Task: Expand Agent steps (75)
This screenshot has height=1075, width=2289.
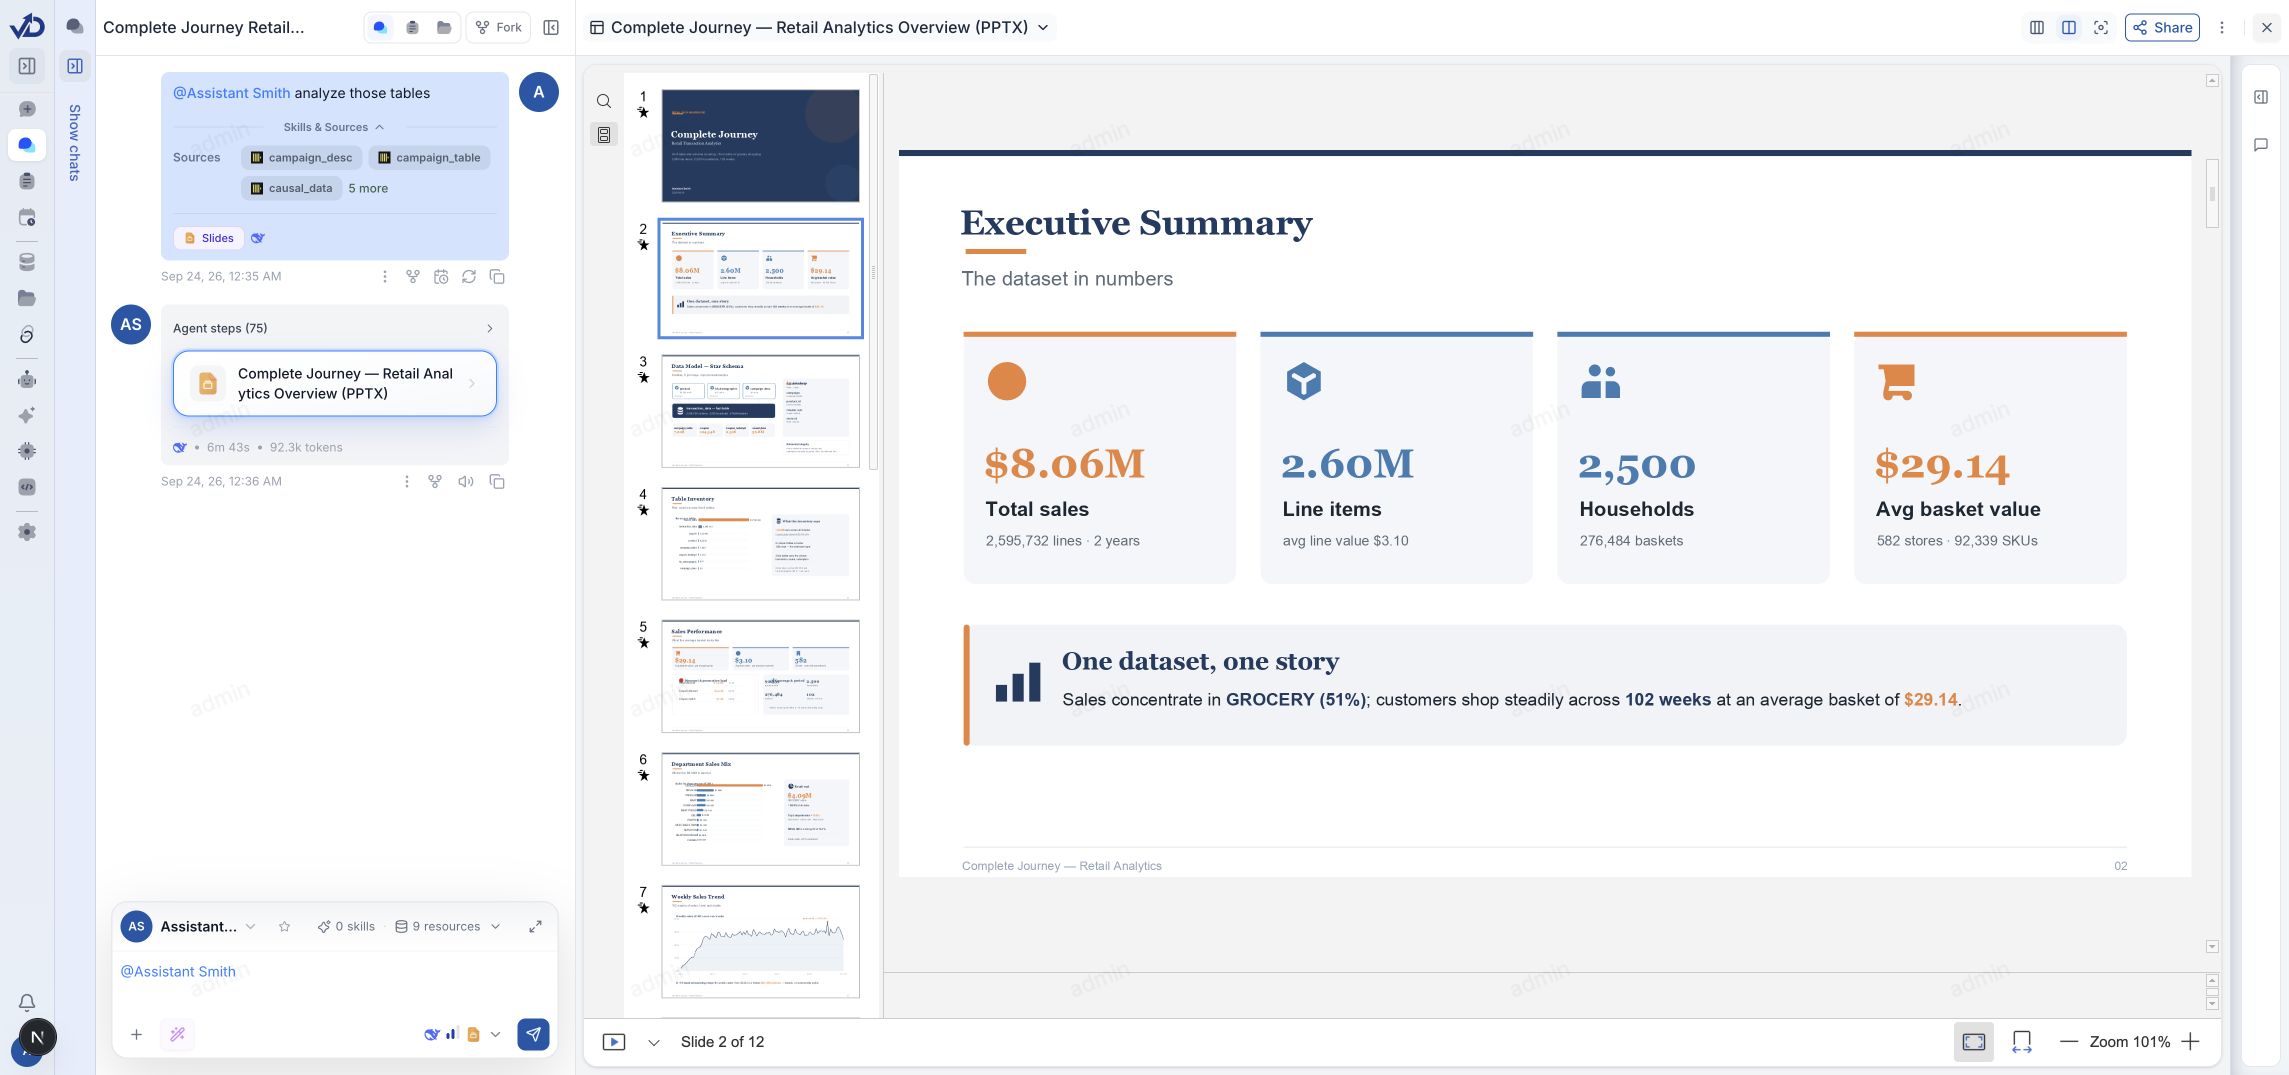Action: (x=334, y=328)
